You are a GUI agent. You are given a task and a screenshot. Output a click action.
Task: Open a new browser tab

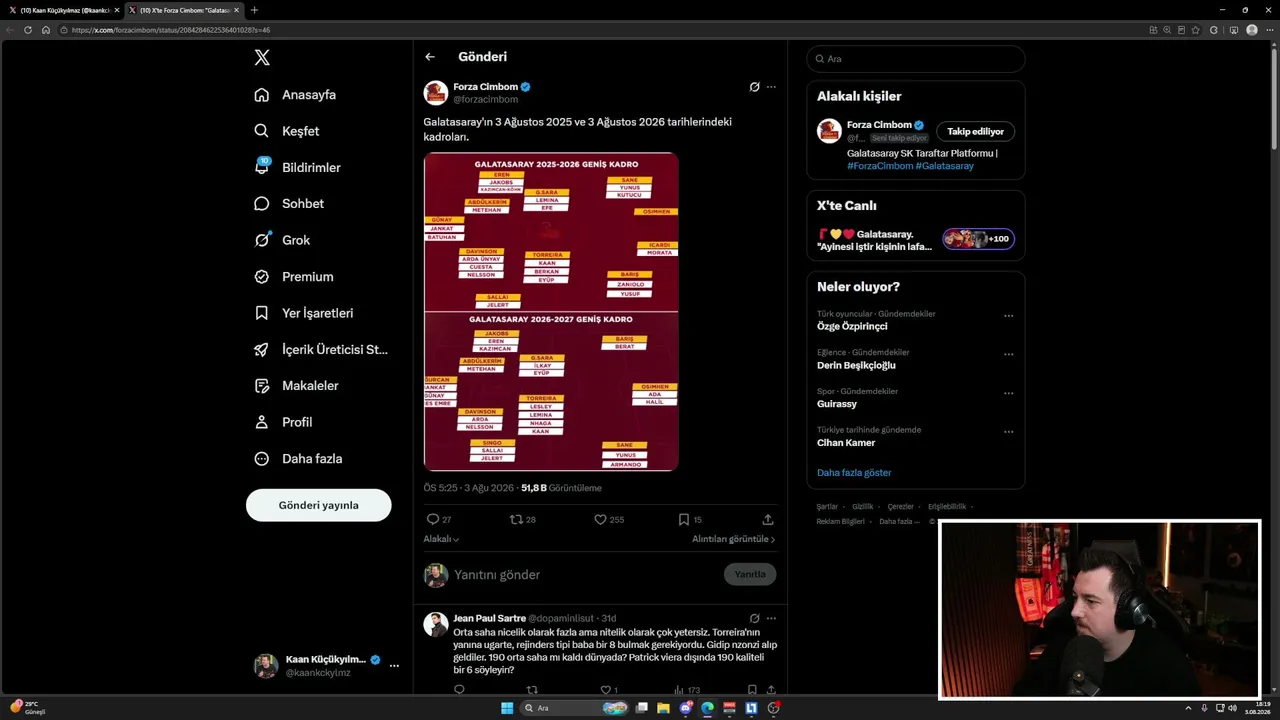[x=254, y=10]
